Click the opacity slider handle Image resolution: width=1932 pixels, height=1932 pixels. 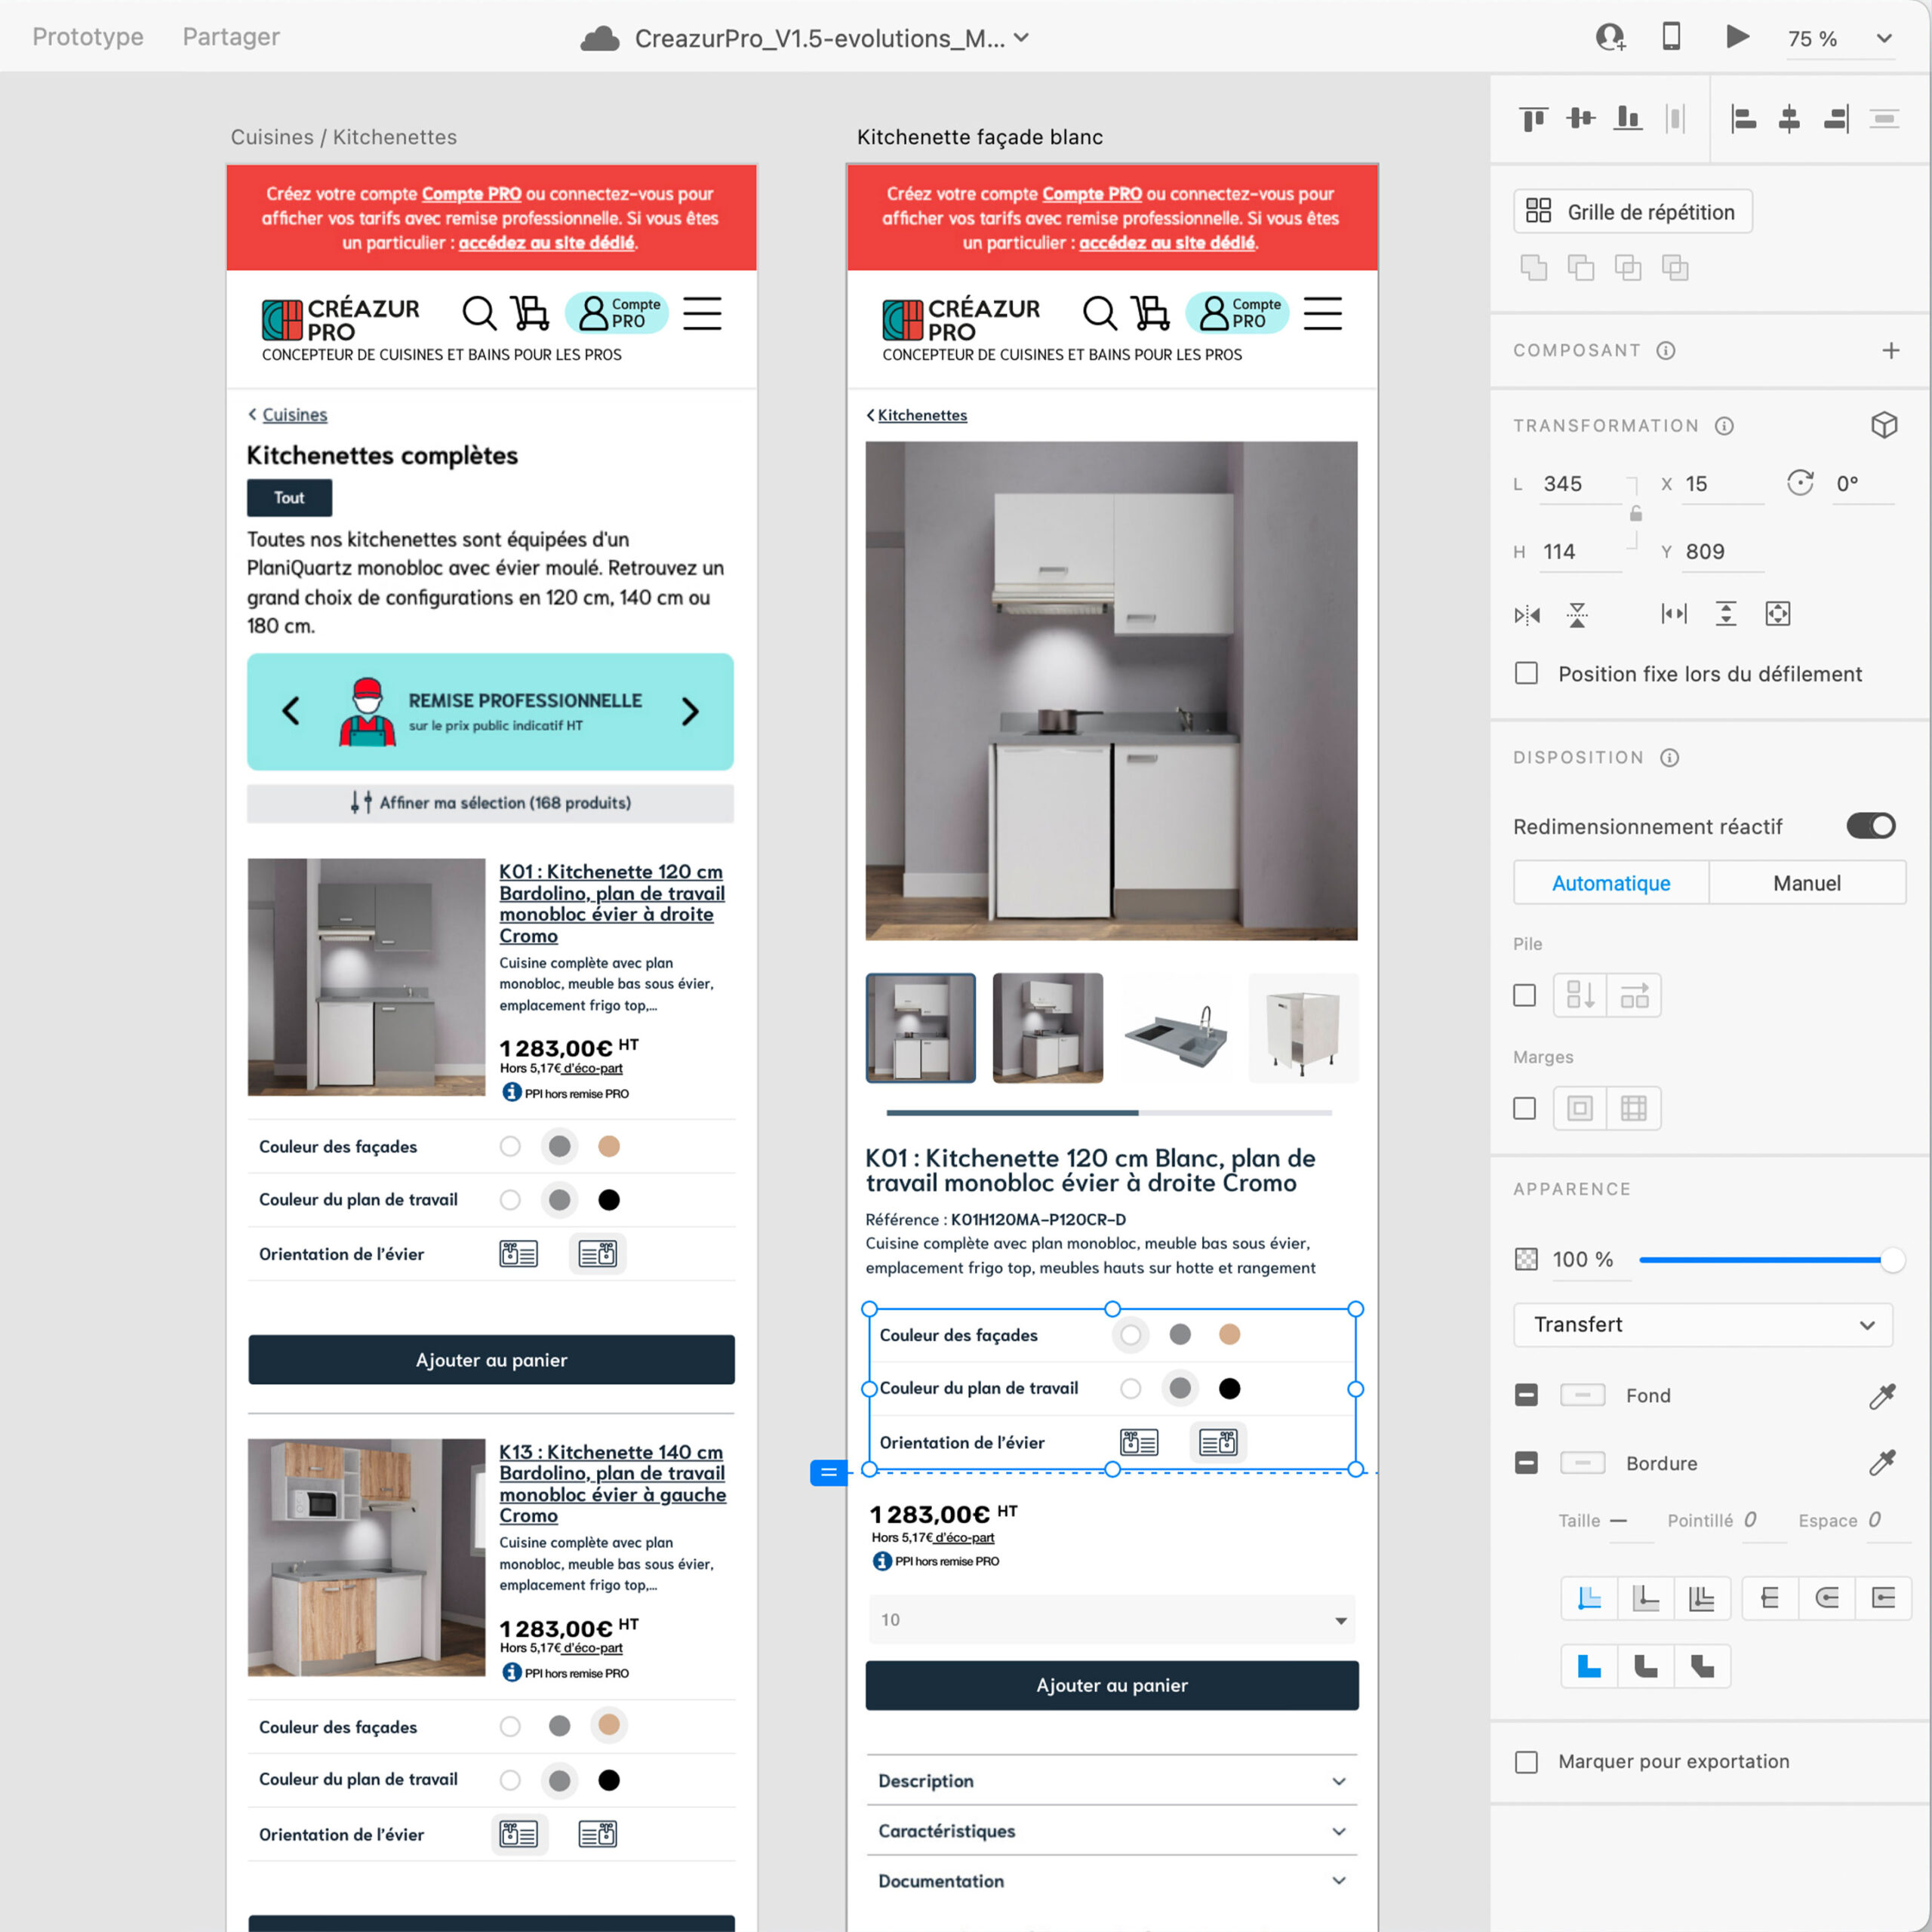click(1891, 1259)
